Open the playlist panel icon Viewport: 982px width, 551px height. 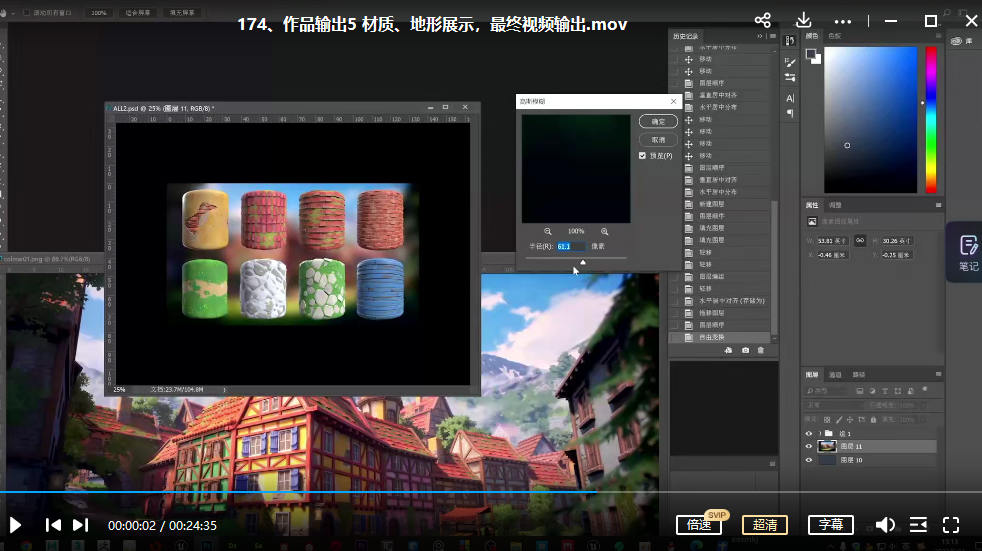pos(918,525)
